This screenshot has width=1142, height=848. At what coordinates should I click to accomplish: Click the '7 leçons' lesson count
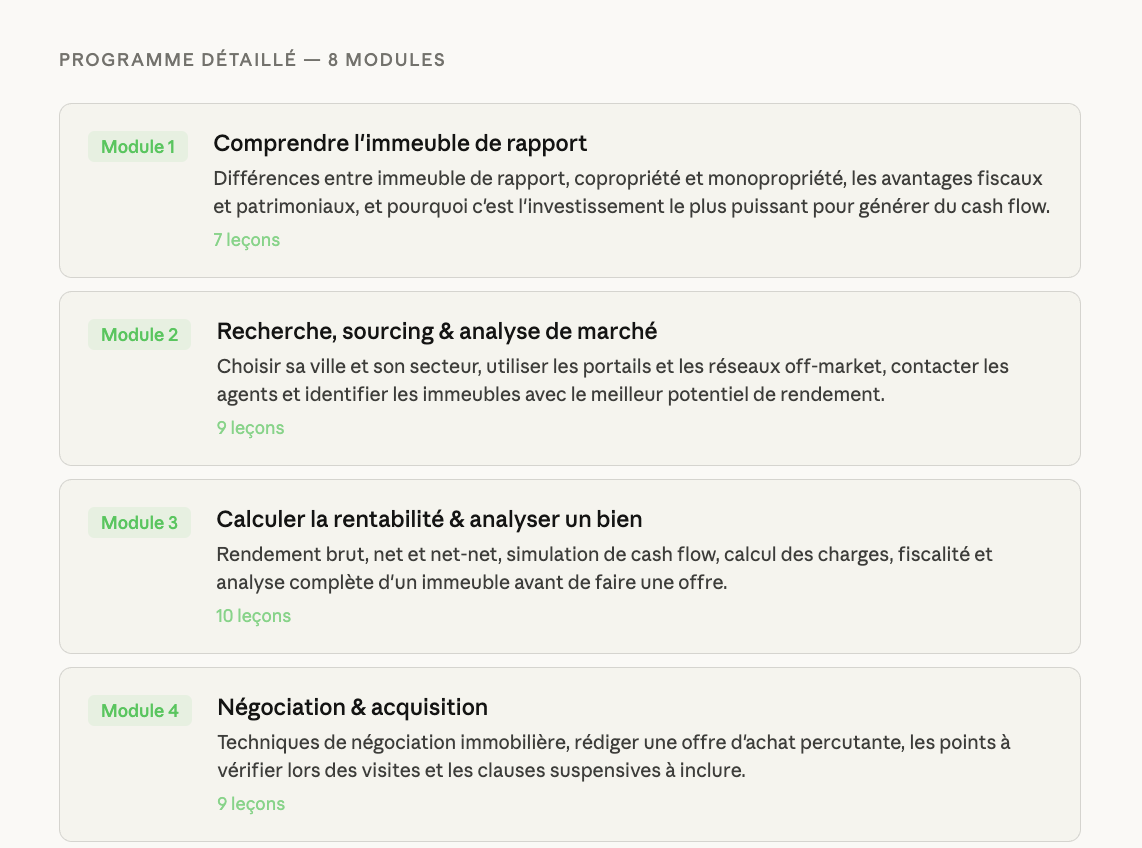(x=246, y=240)
